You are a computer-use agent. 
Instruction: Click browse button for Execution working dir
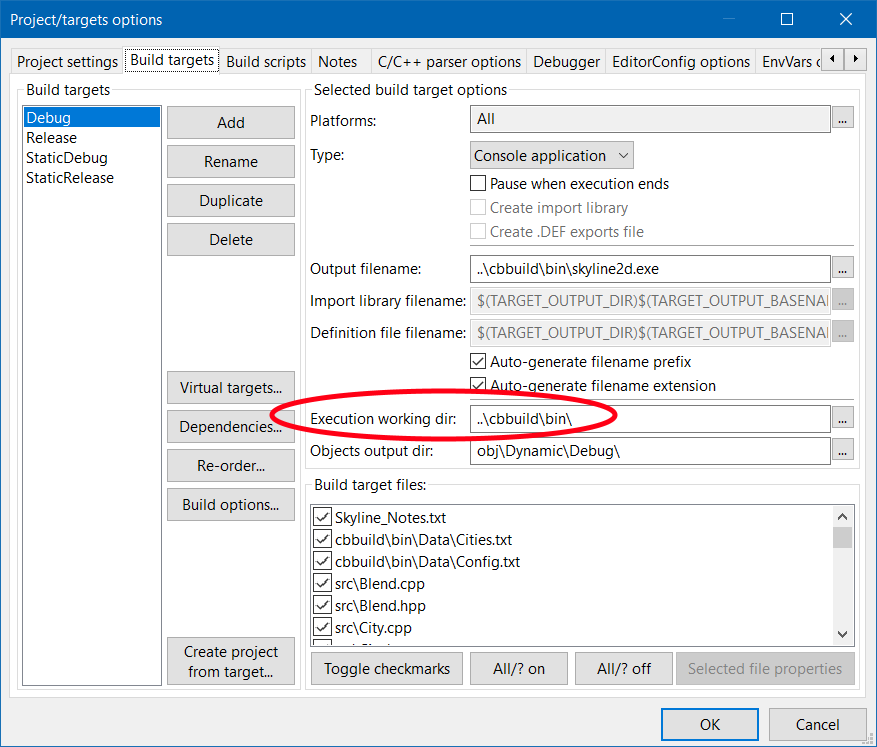click(x=843, y=419)
